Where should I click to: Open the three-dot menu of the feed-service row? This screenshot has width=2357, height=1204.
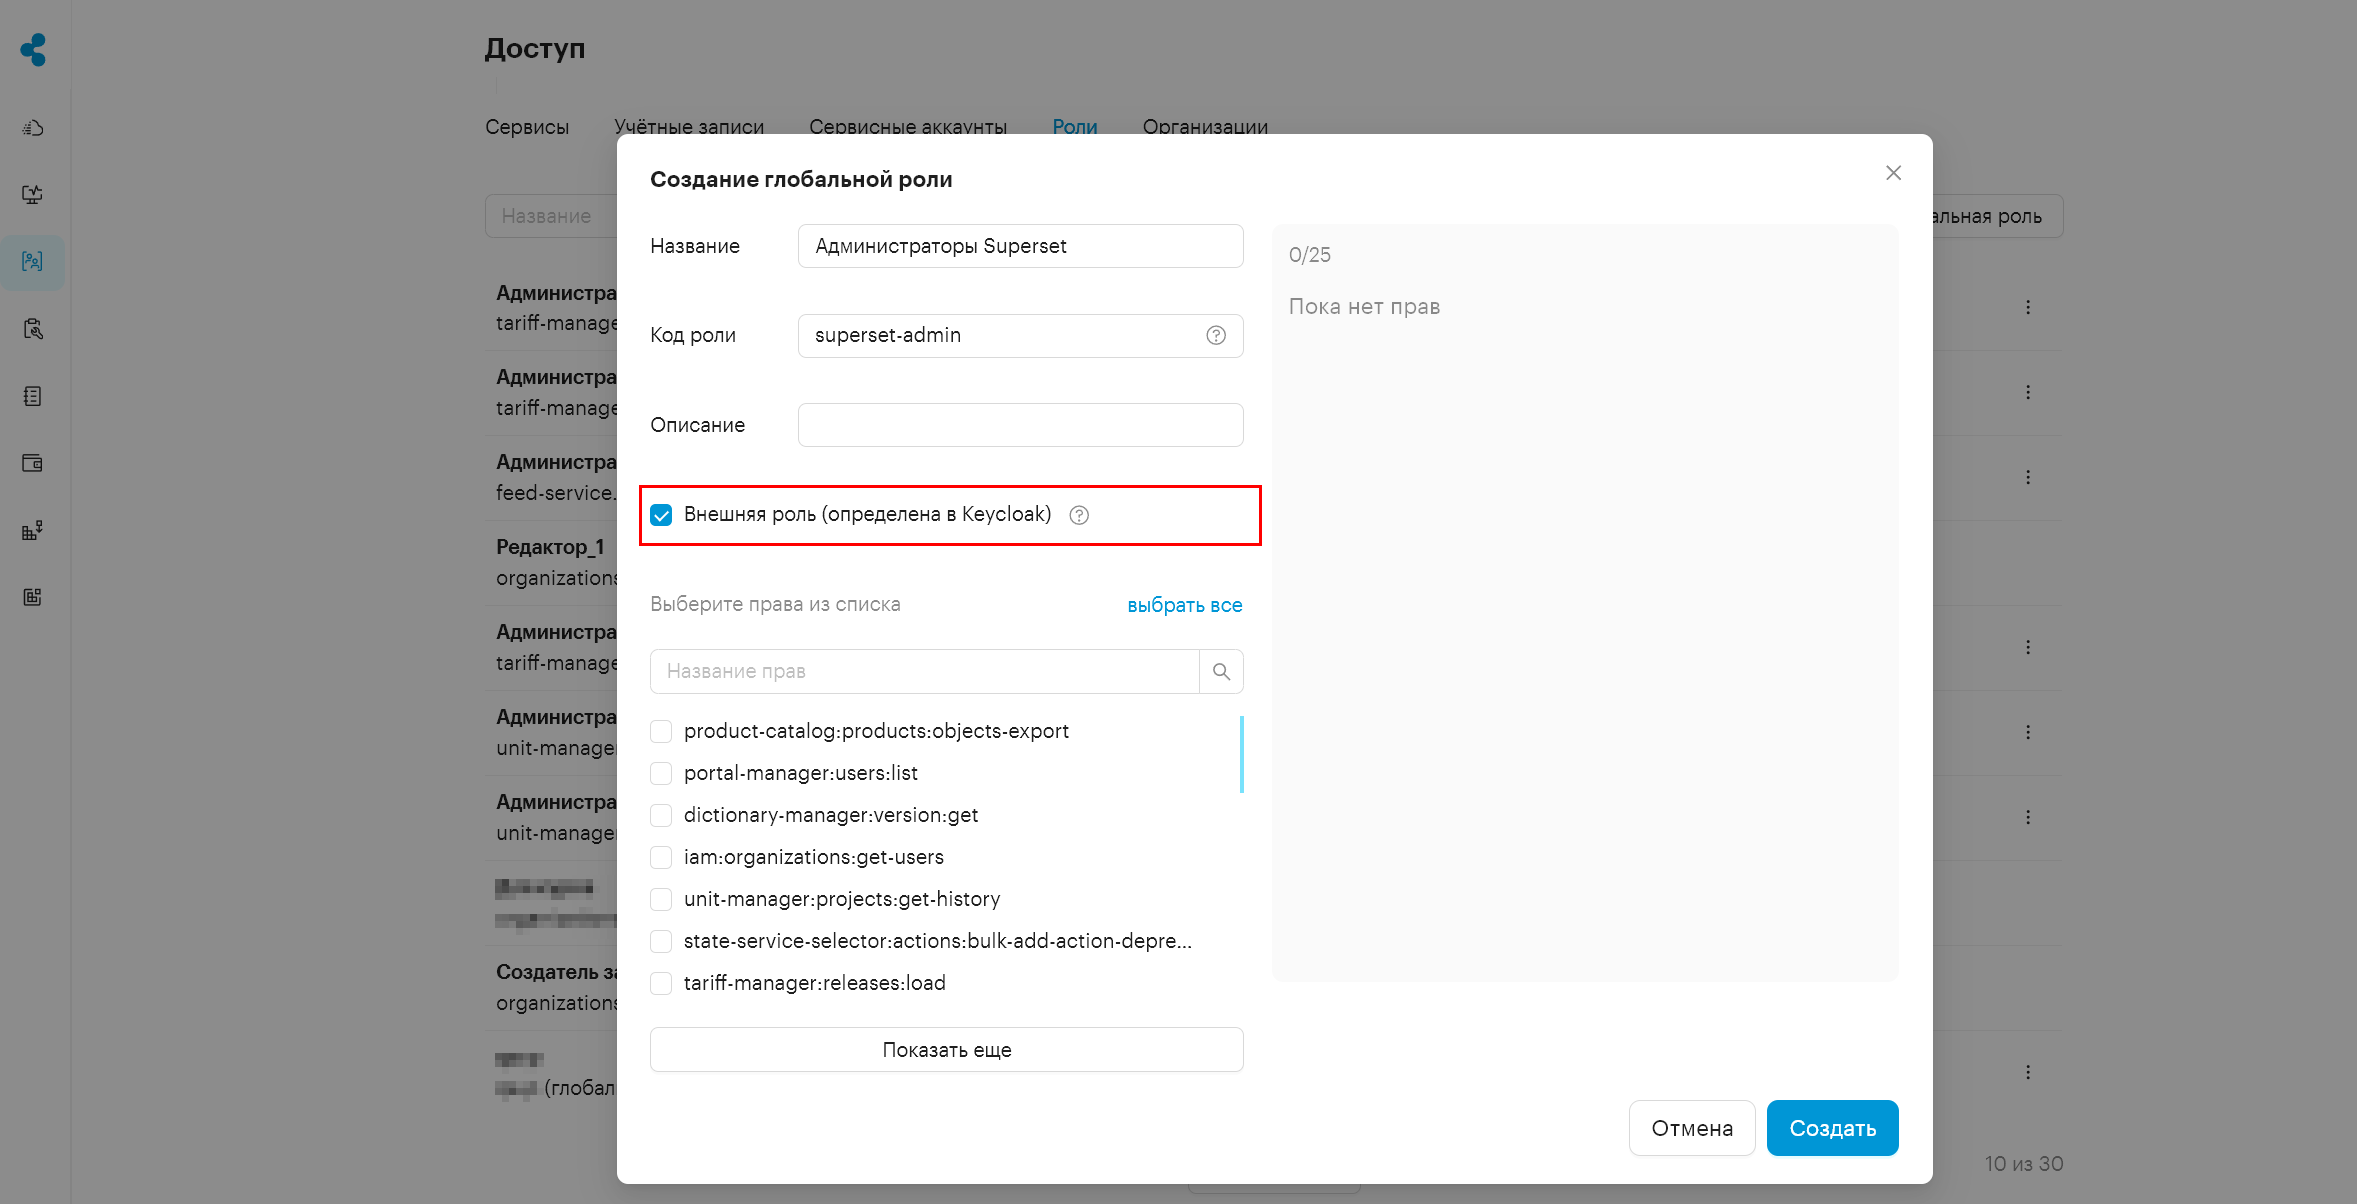pos(2028,477)
